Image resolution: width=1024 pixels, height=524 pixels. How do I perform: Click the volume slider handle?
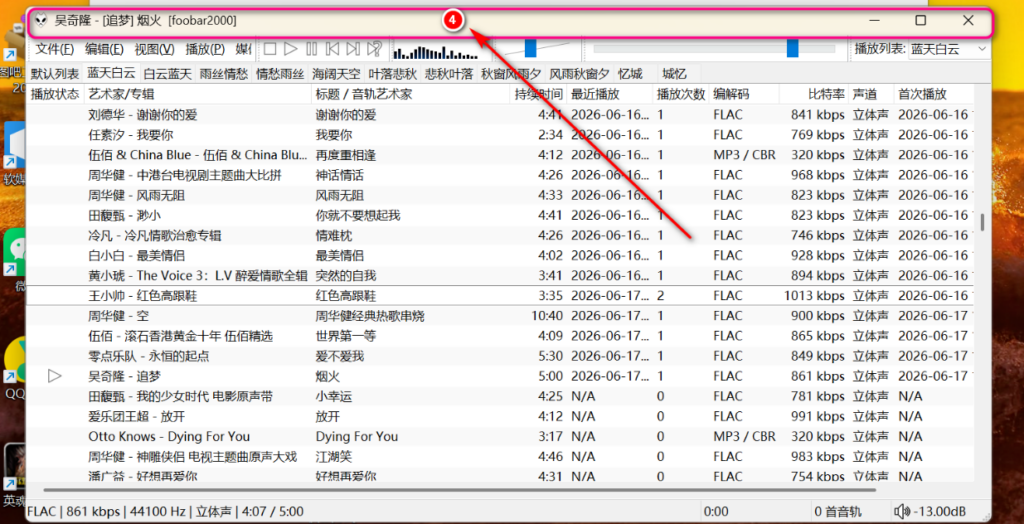530,48
